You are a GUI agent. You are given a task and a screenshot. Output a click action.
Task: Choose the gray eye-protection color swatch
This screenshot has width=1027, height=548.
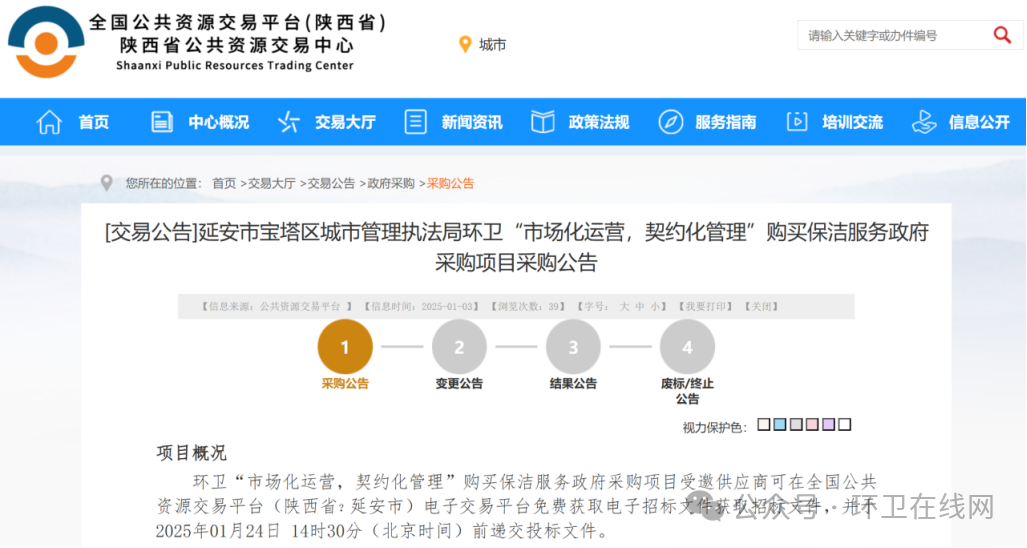pyautogui.click(x=796, y=425)
